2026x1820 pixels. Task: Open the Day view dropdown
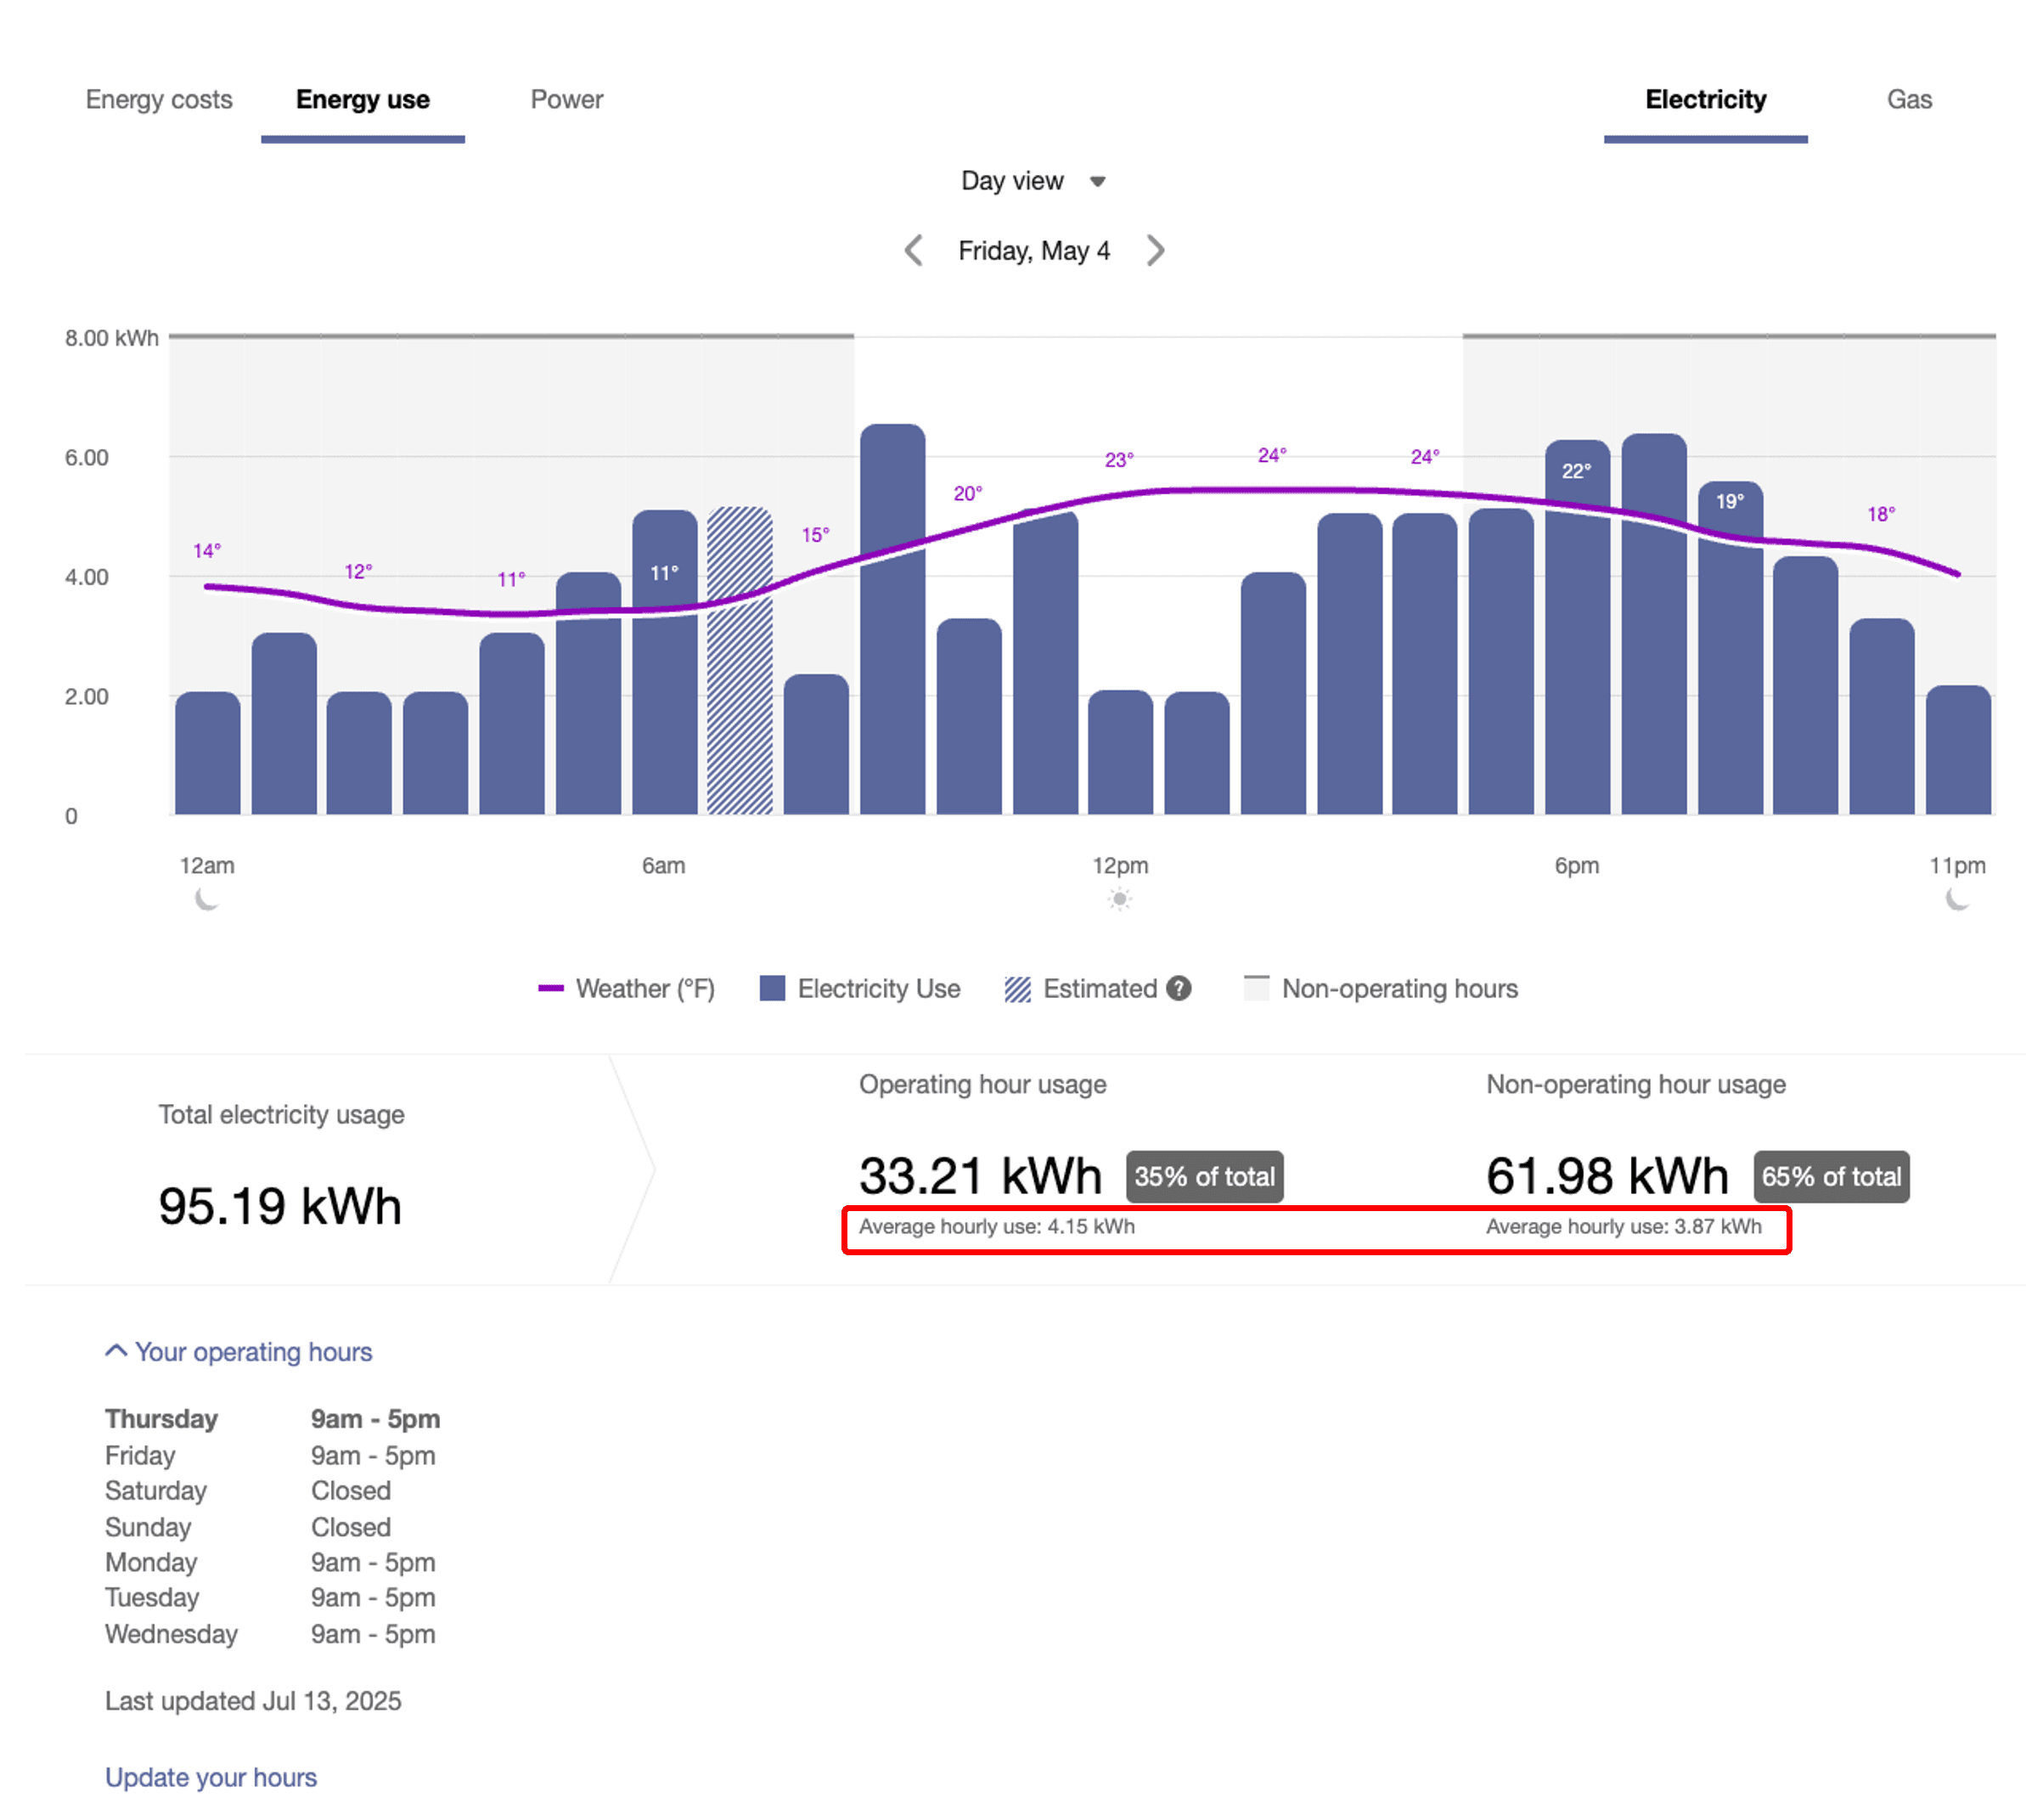tap(1033, 181)
